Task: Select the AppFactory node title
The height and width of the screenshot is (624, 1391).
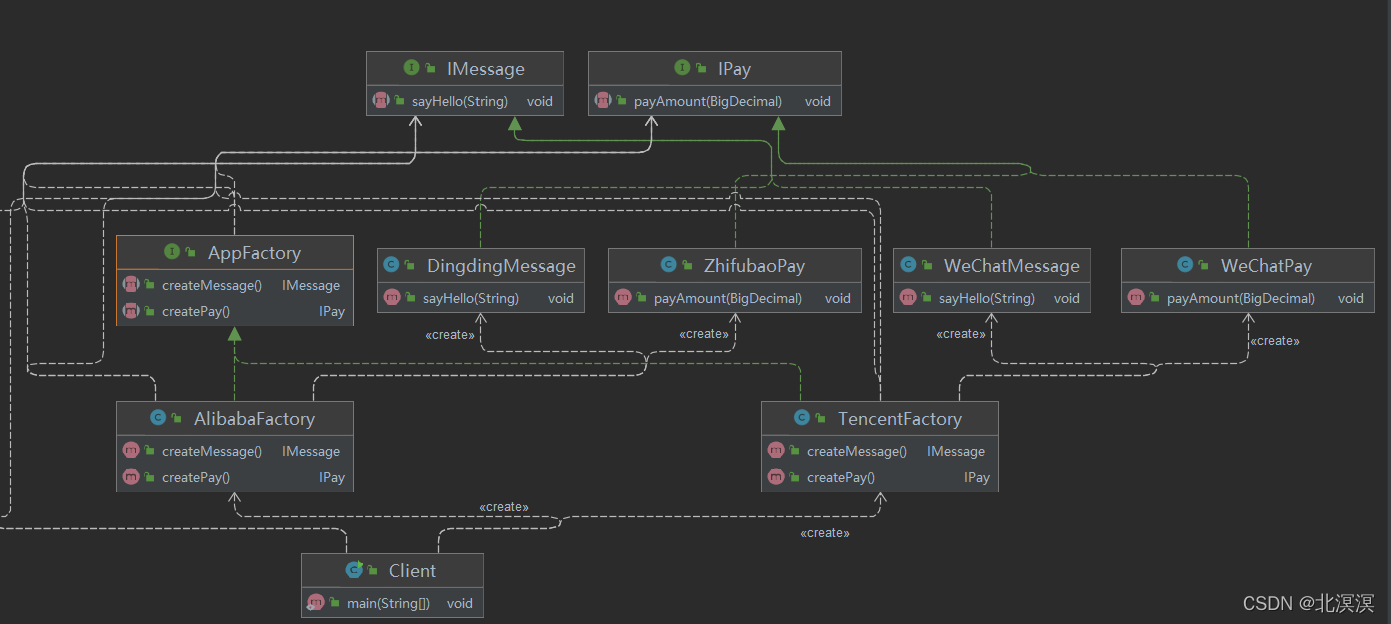Action: coord(254,253)
